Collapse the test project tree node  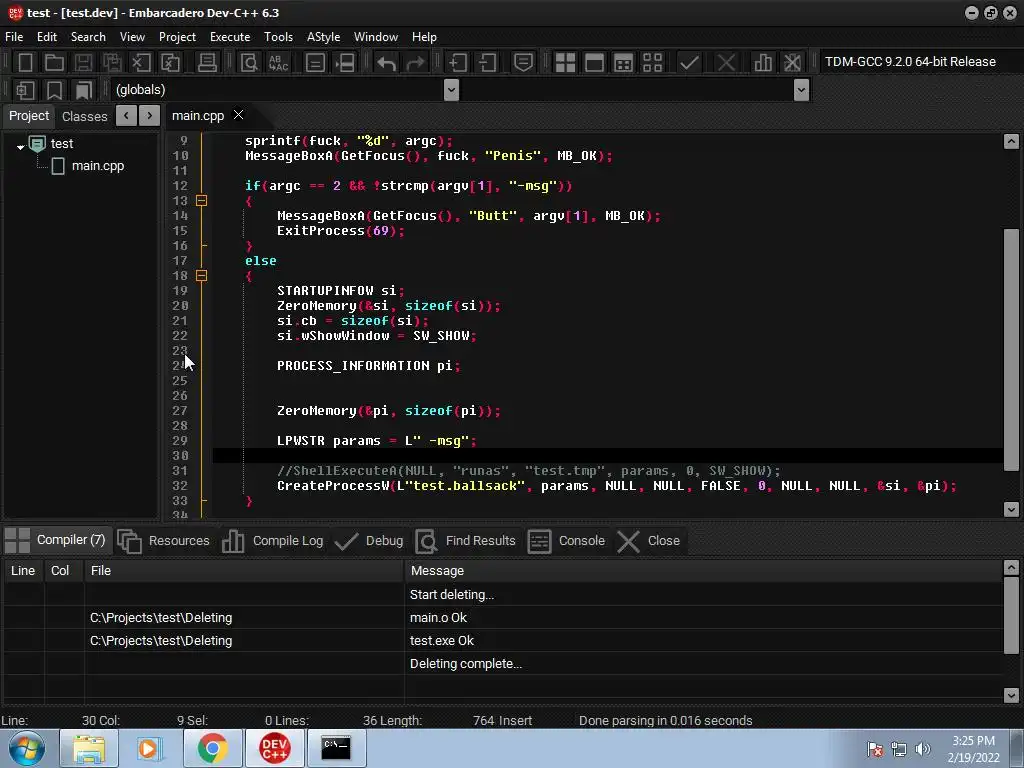[x=20, y=146]
